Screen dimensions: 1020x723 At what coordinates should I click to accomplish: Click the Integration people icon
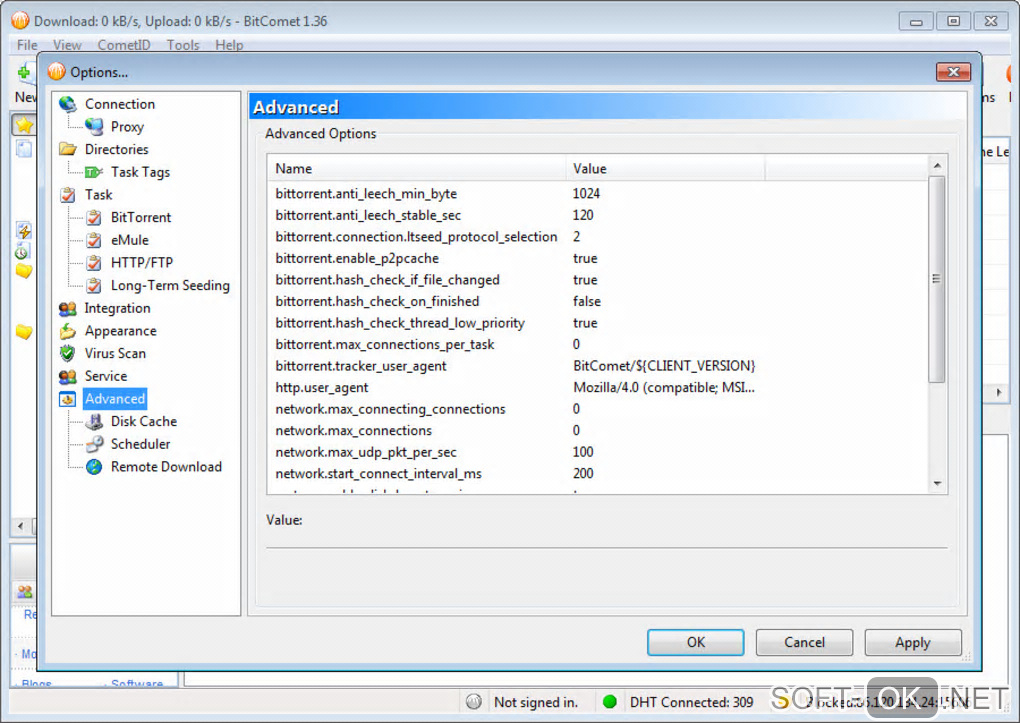(68, 308)
